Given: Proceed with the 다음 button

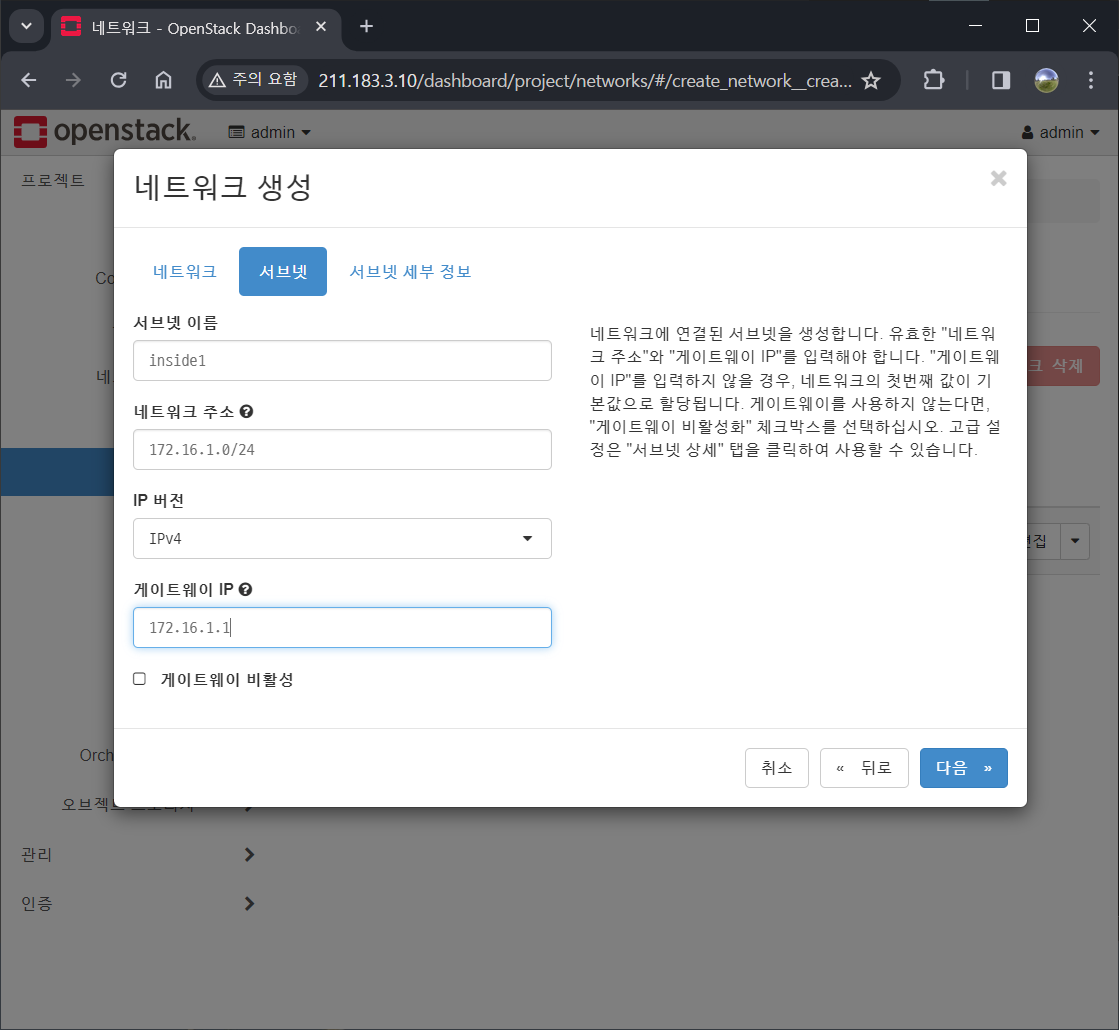Looking at the screenshot, I should click(x=963, y=768).
